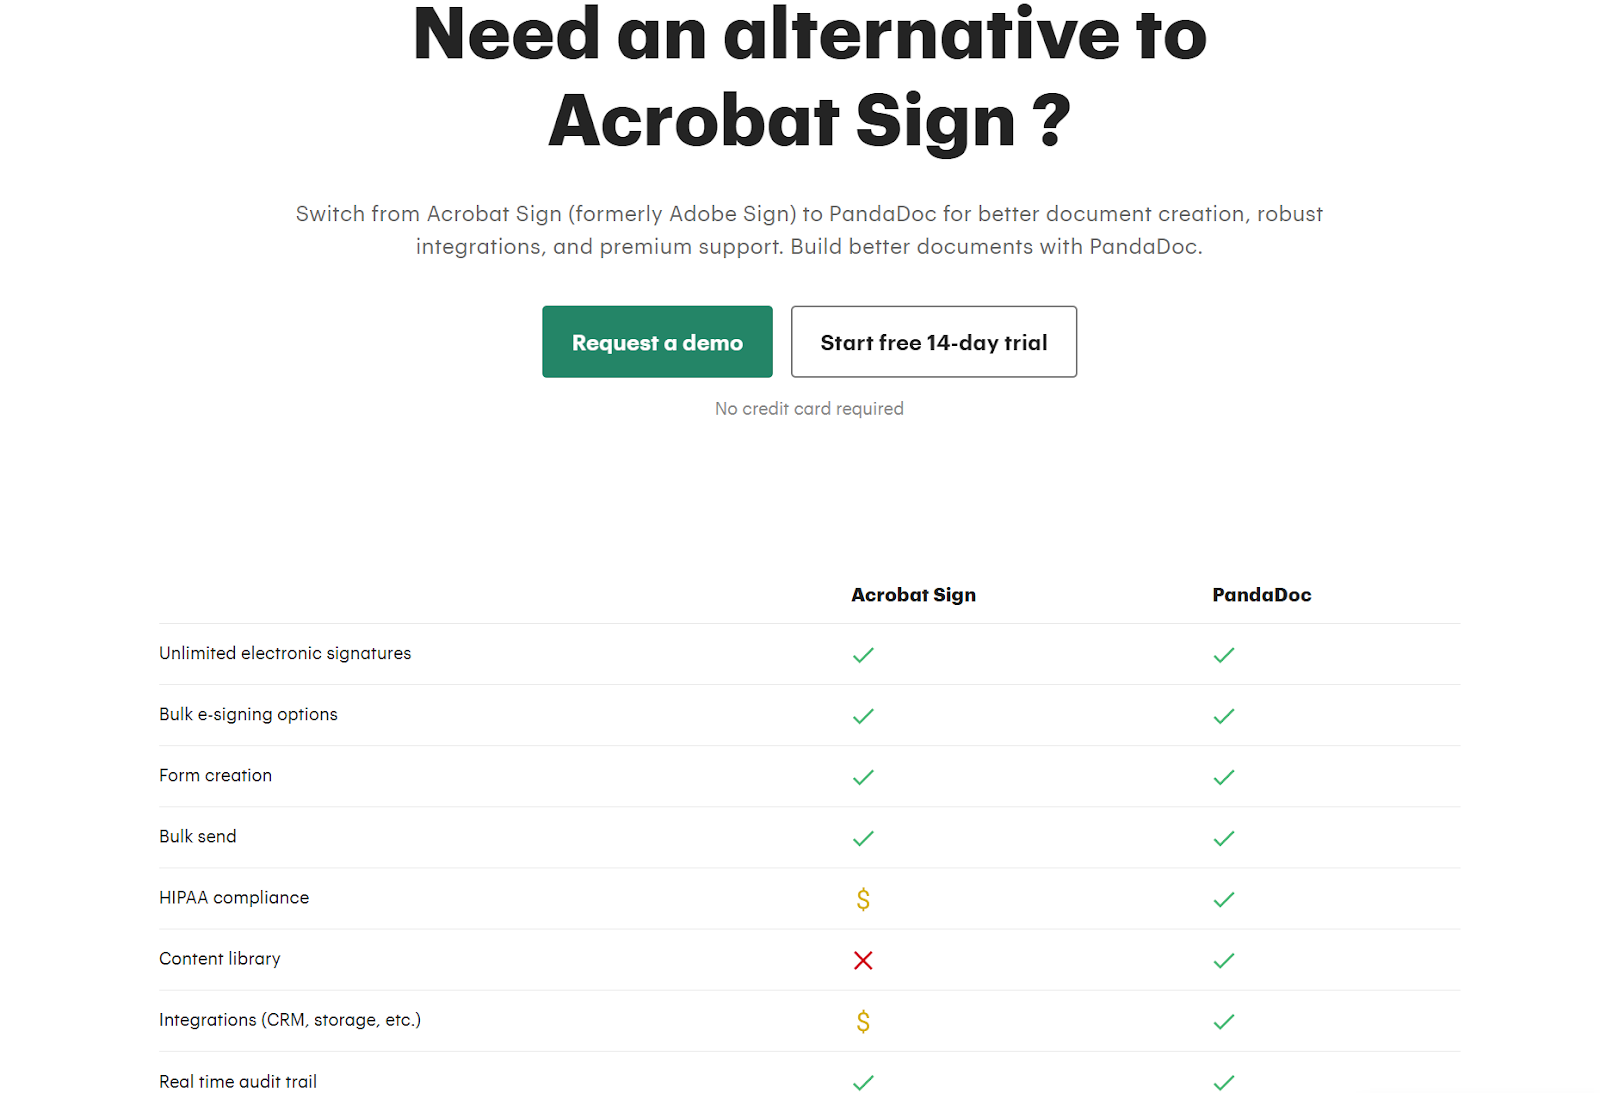
Task: Click the text No credit card required
Action: pyautogui.click(x=808, y=408)
